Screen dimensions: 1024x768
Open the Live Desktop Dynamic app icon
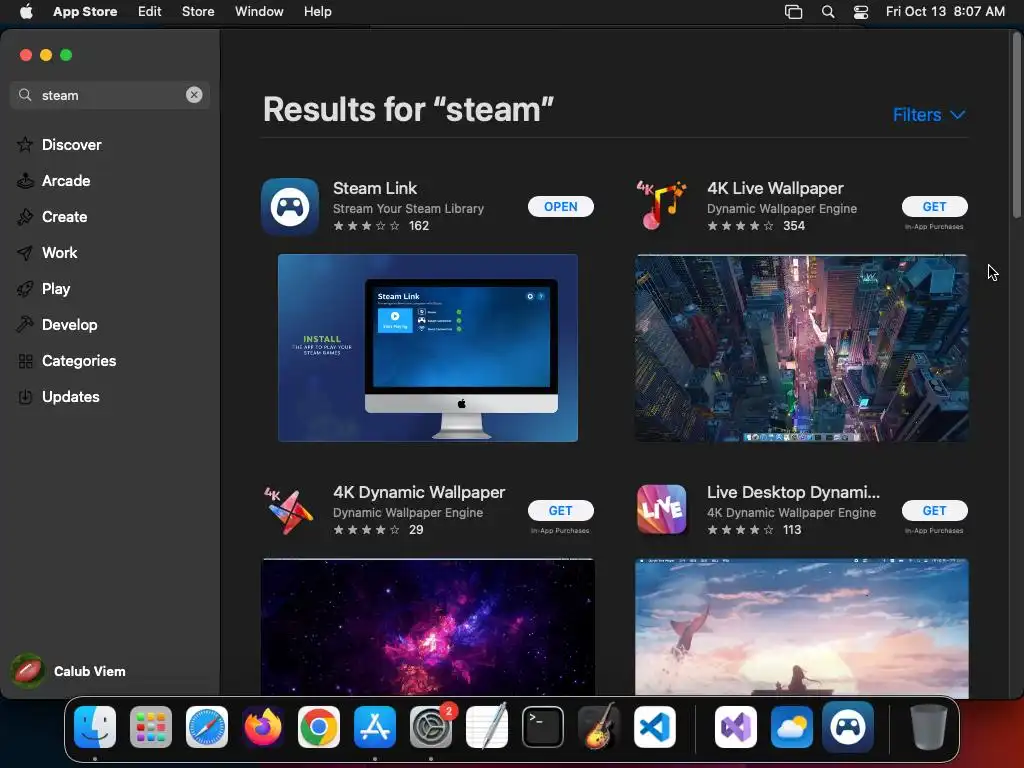pos(662,510)
